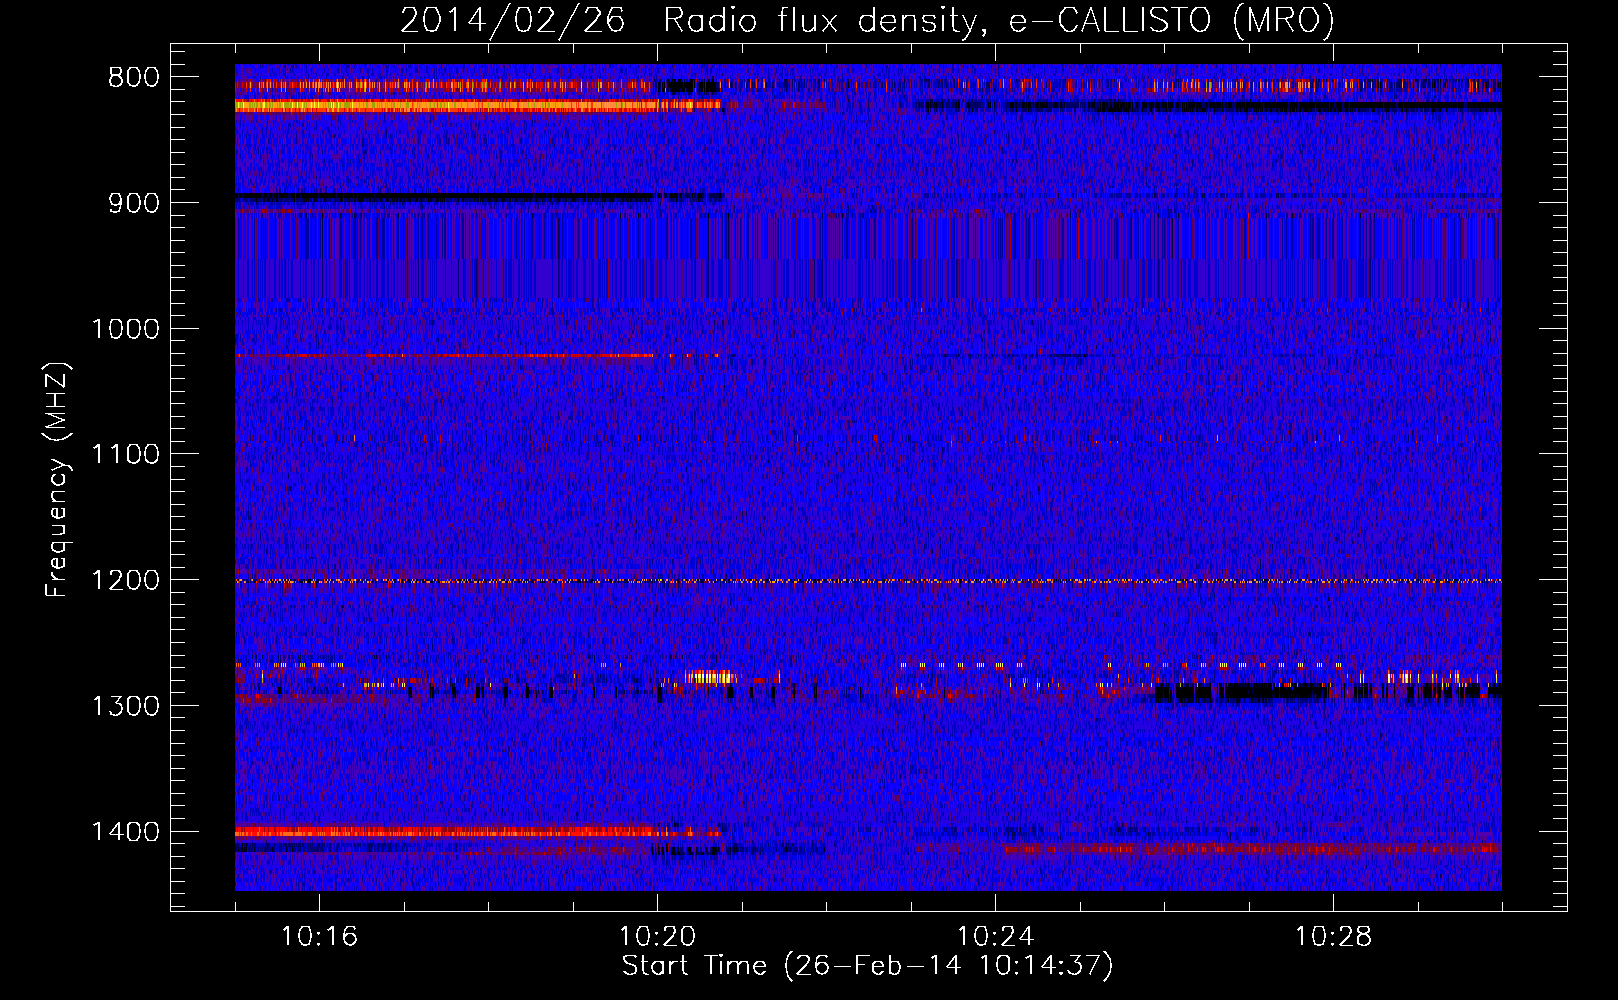Screen dimensions: 1618x1000
Task: Click the 1100 frequency tick label
Action: tap(125, 455)
